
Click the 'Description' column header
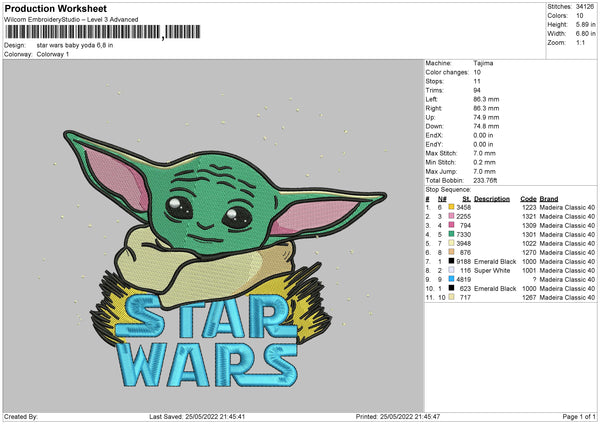492,199
